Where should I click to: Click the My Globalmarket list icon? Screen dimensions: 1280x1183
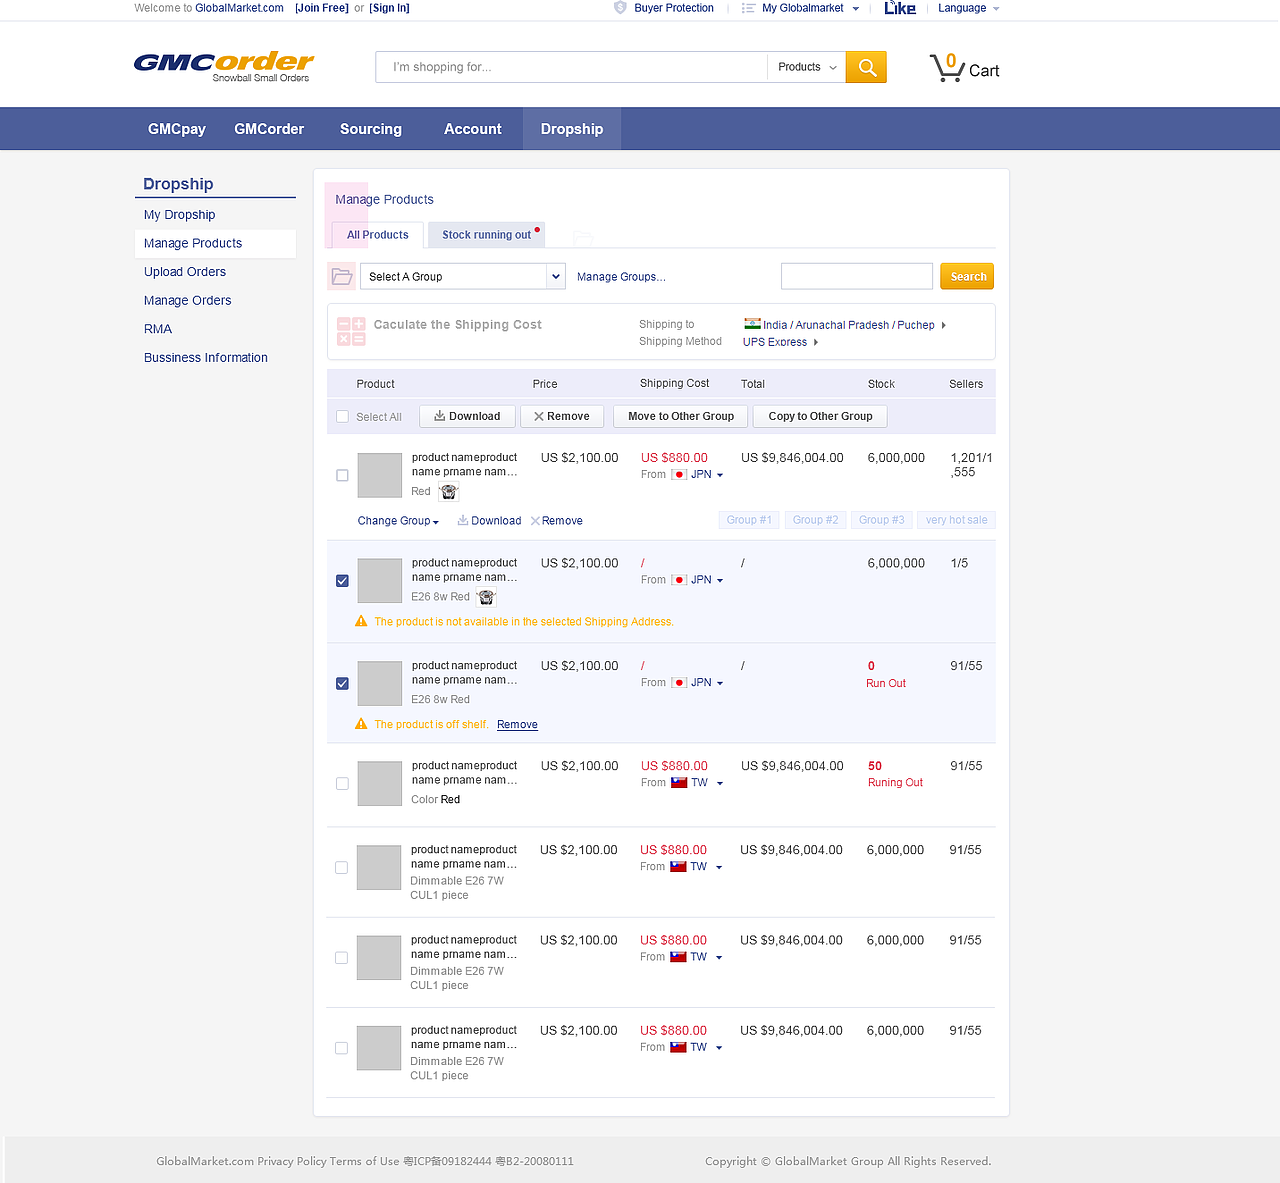coord(748,8)
